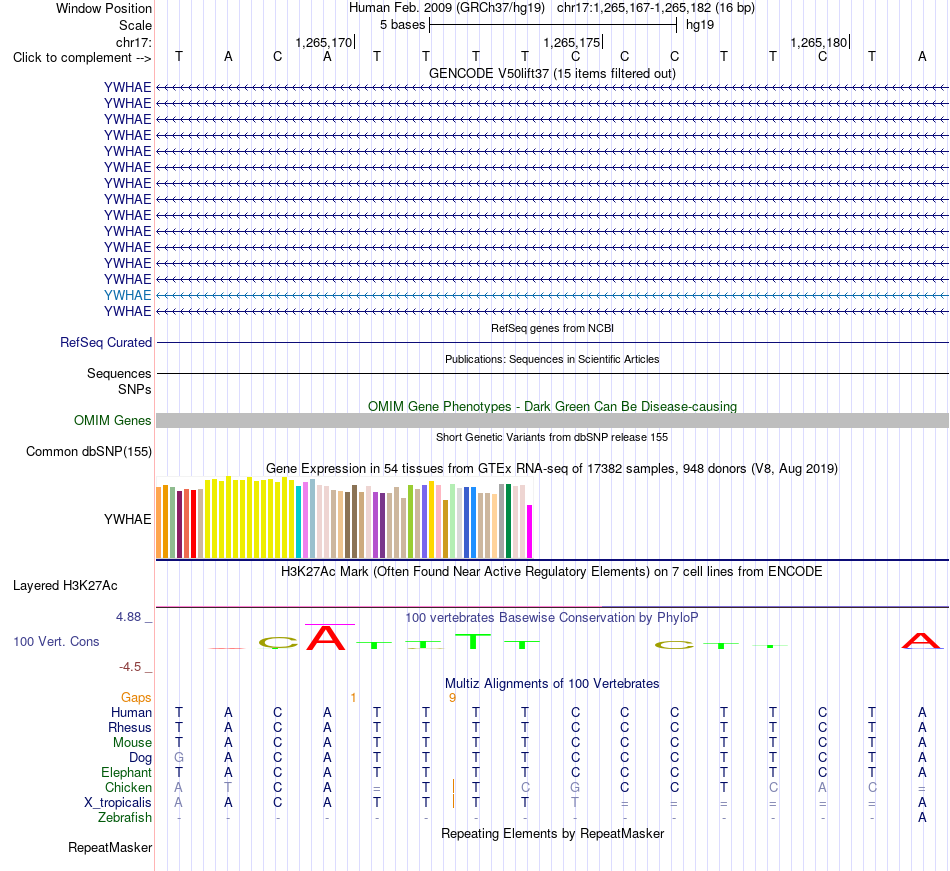Image resolution: width=950 pixels, height=871 pixels.
Task: Click the 4.88 PhyloP upper value
Action: pos(128,617)
